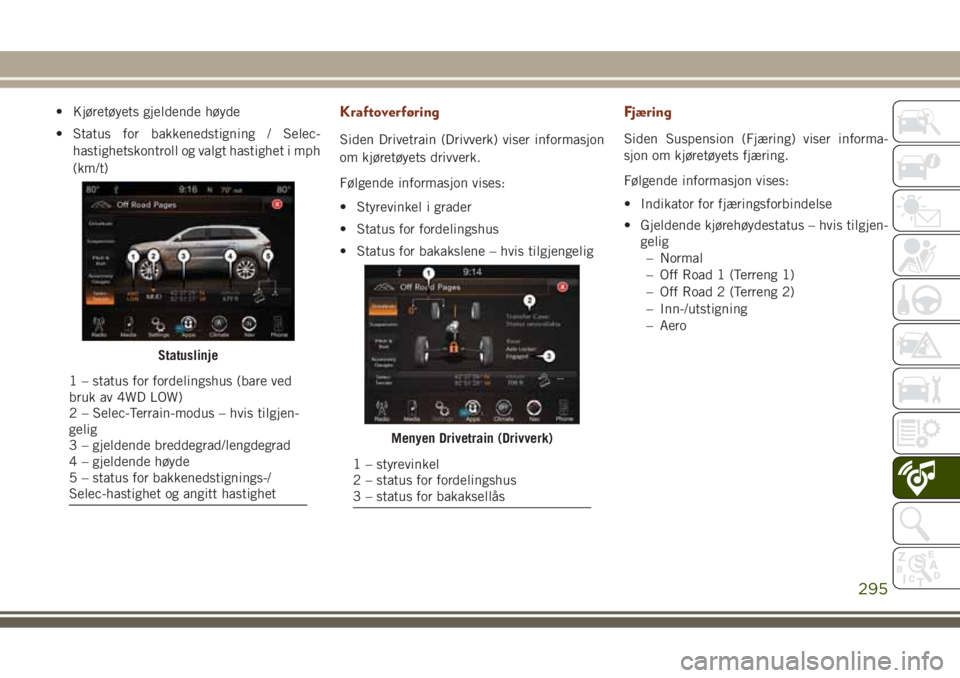Select Drivetrain side tab in Statuslinje screen
Viewport: 960px width, 678px height.
click(x=100, y=224)
